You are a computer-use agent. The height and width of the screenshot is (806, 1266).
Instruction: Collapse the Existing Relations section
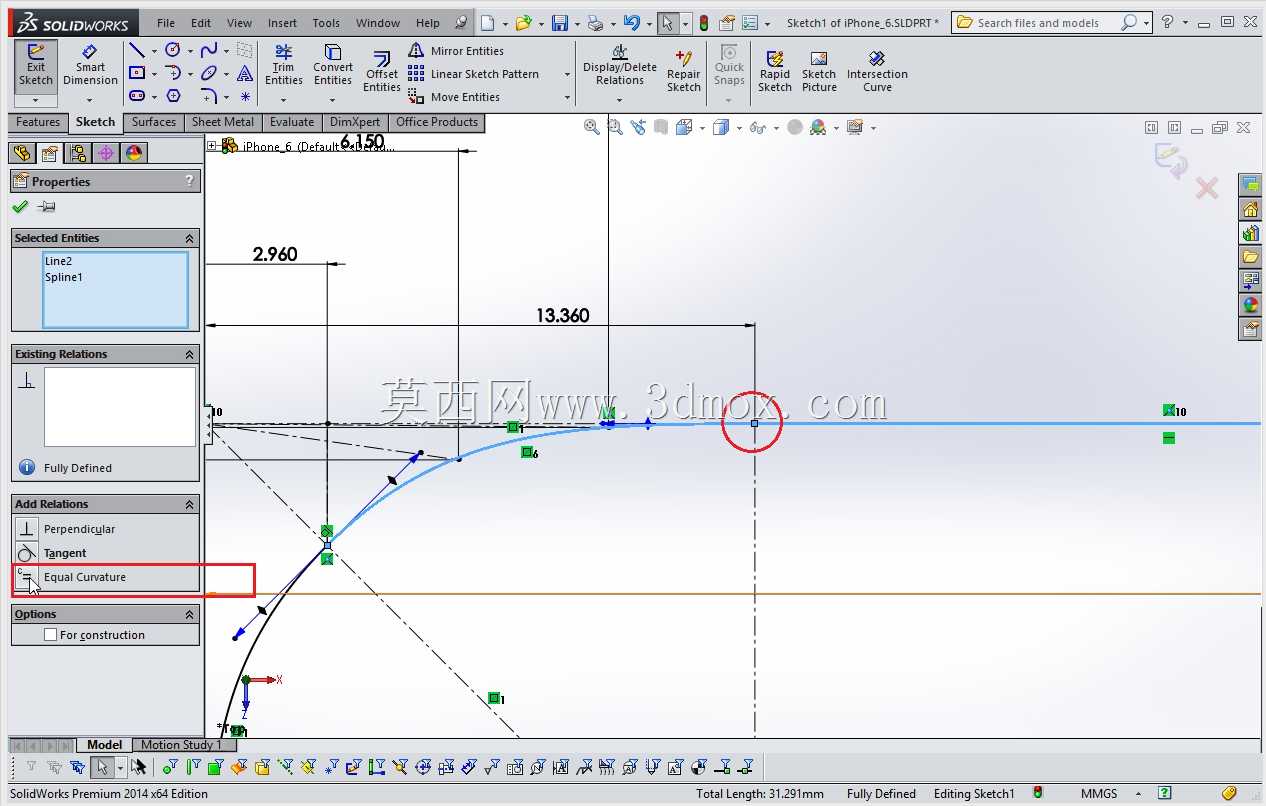click(189, 354)
